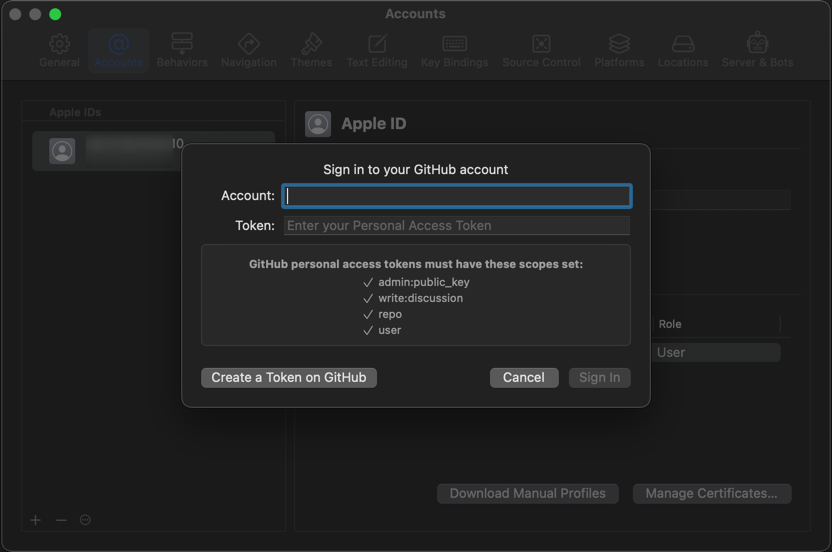Viewport: 832px width, 552px height.
Task: Add a new account with plus button
Action: pos(36,520)
